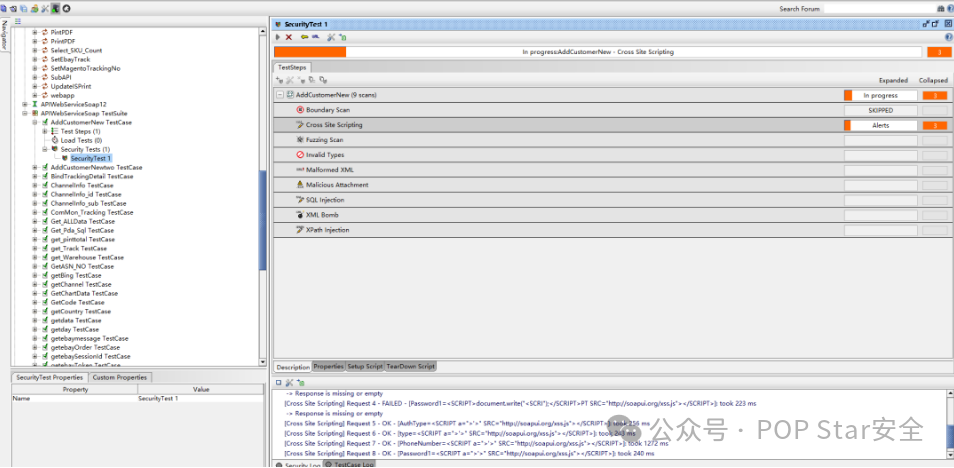This screenshot has width=954, height=468.
Task: Open the TearDown Script tab
Action: [x=410, y=367]
